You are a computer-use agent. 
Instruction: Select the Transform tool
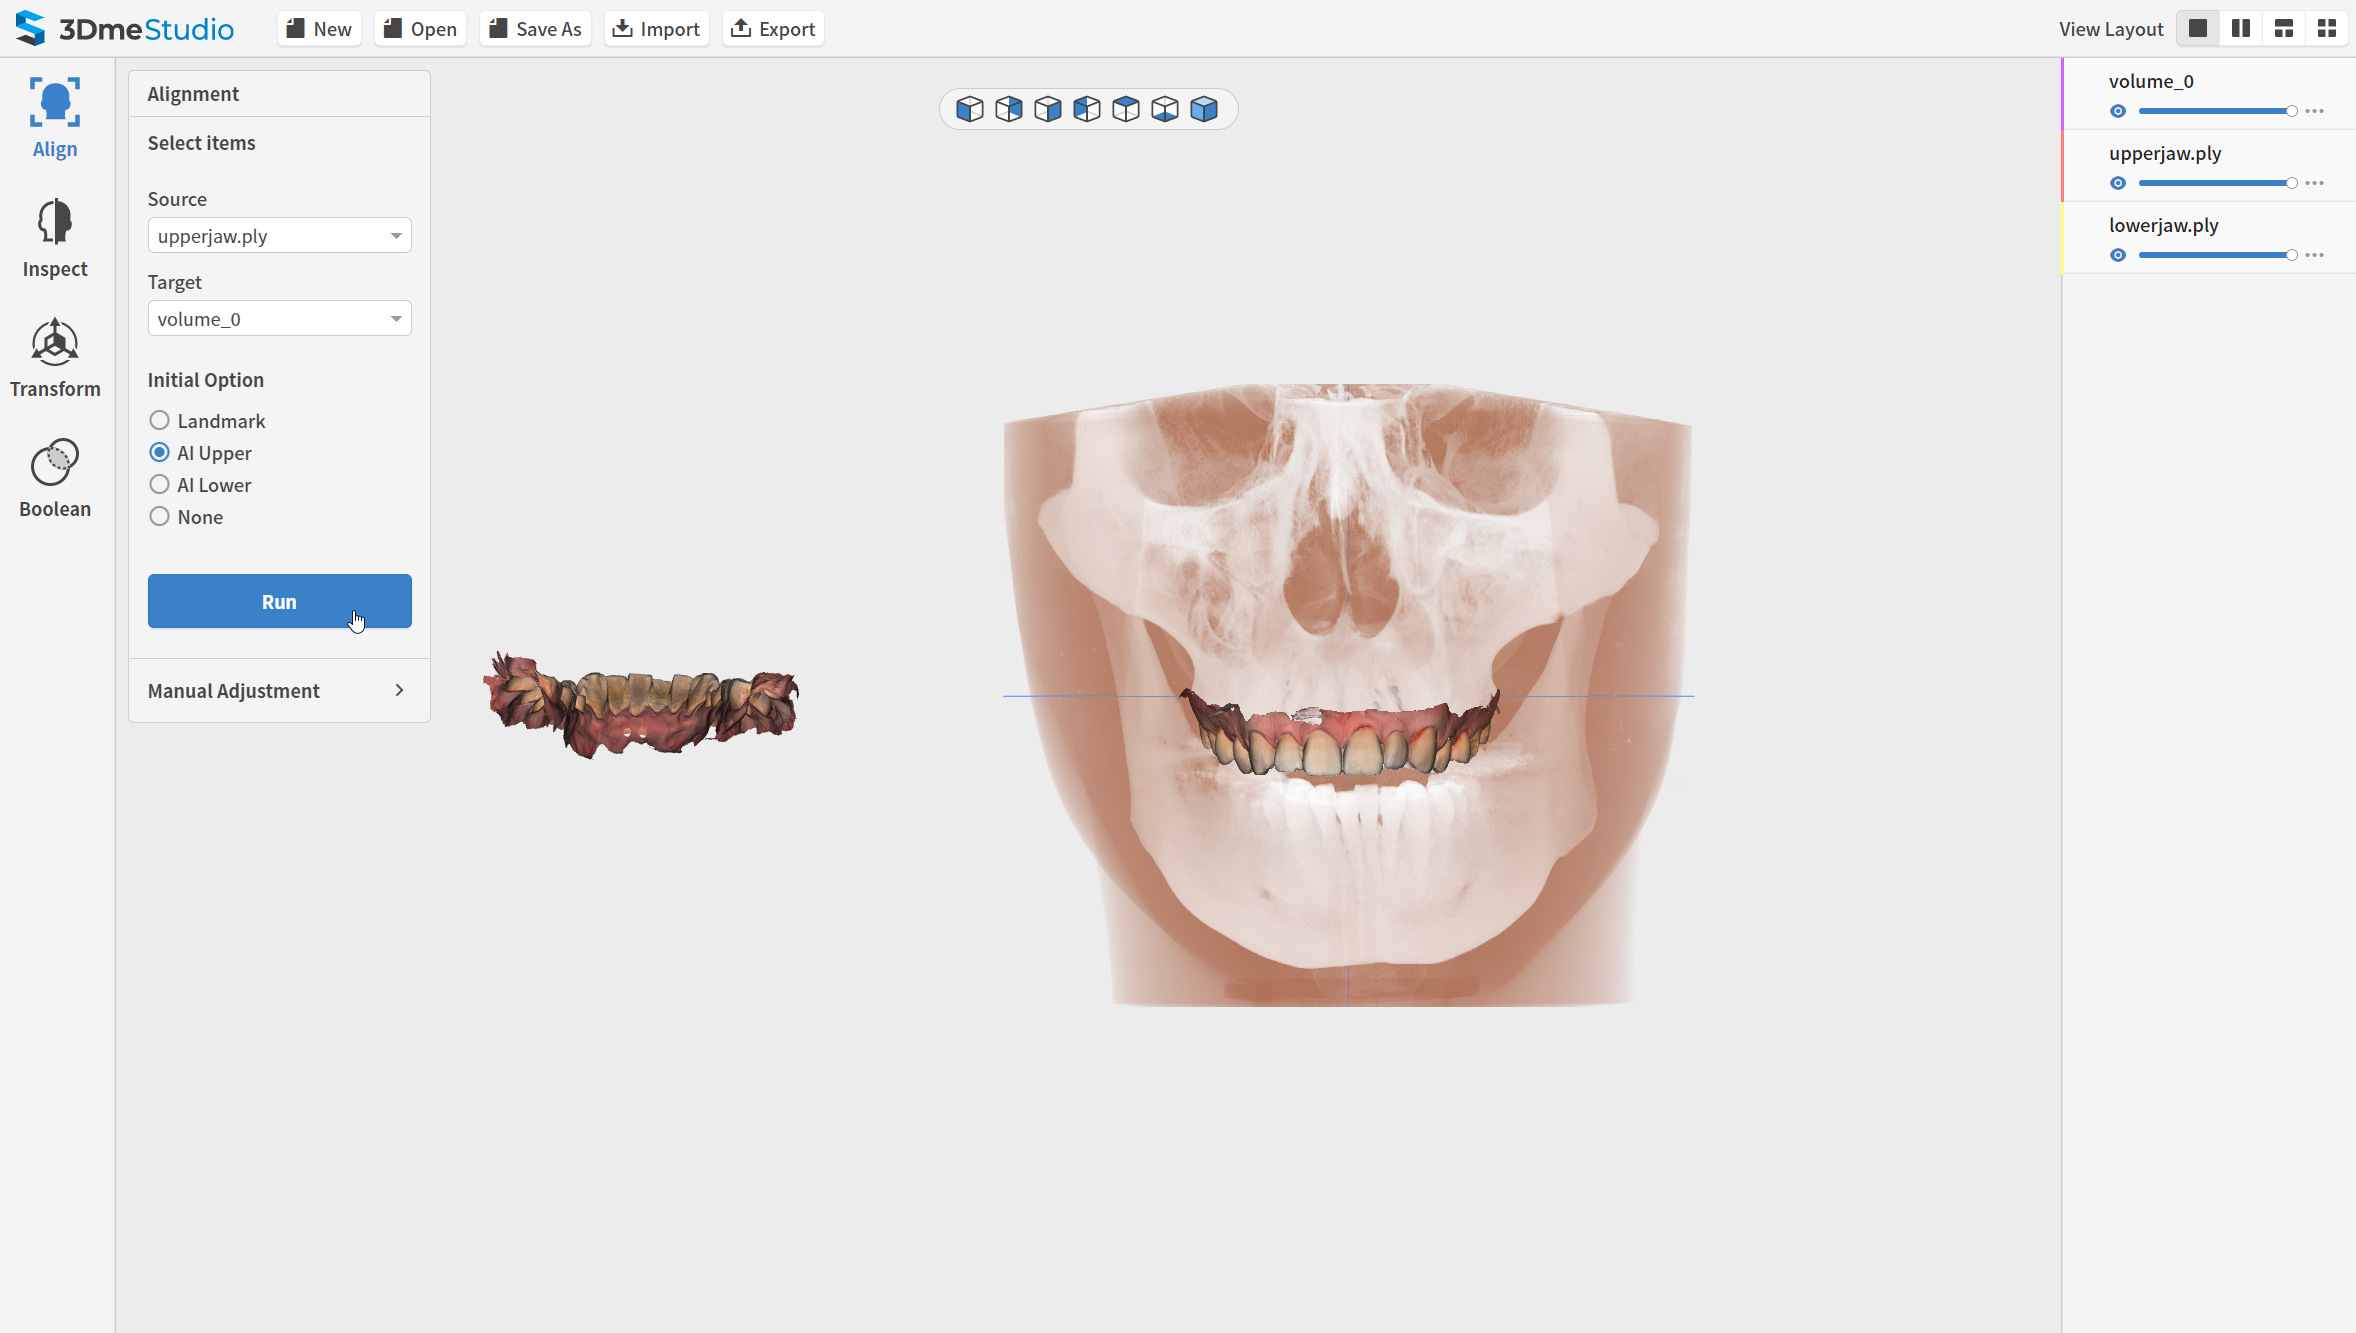point(55,359)
